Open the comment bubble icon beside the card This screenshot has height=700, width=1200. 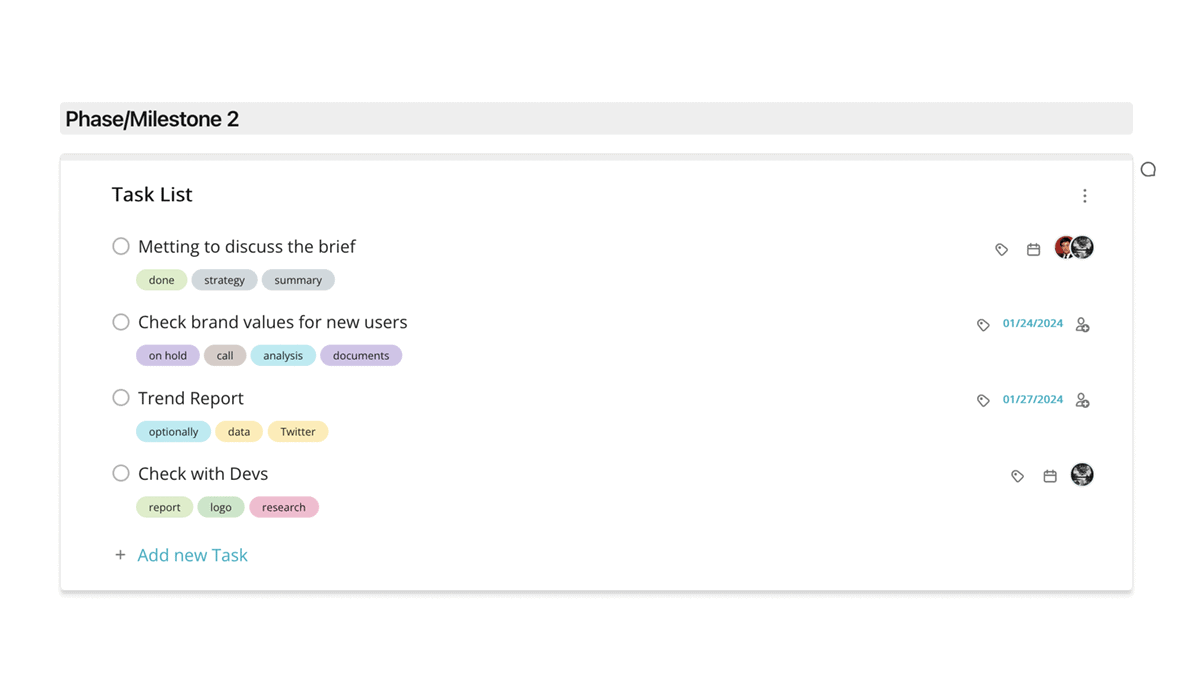tap(1148, 169)
